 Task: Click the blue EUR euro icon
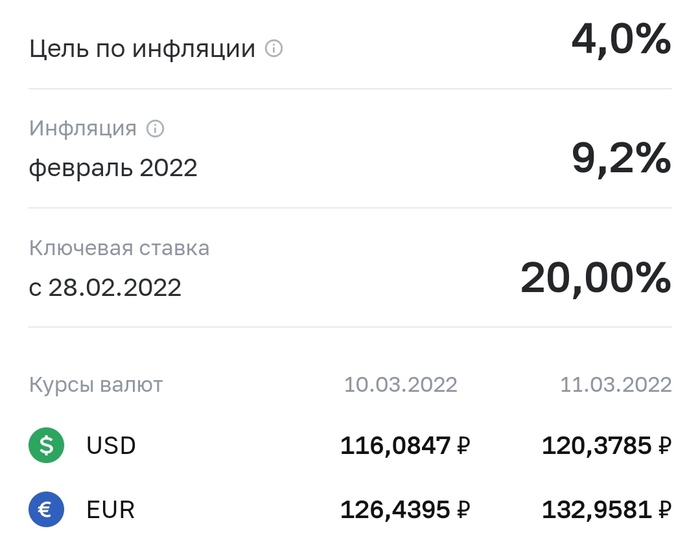tap(46, 510)
